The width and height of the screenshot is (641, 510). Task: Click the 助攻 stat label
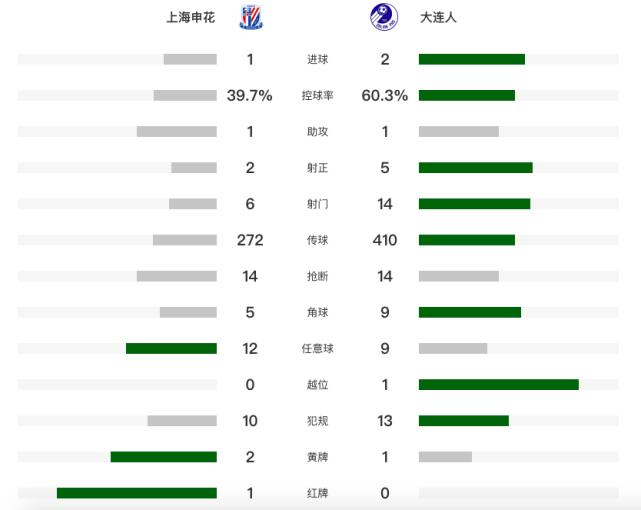318,132
